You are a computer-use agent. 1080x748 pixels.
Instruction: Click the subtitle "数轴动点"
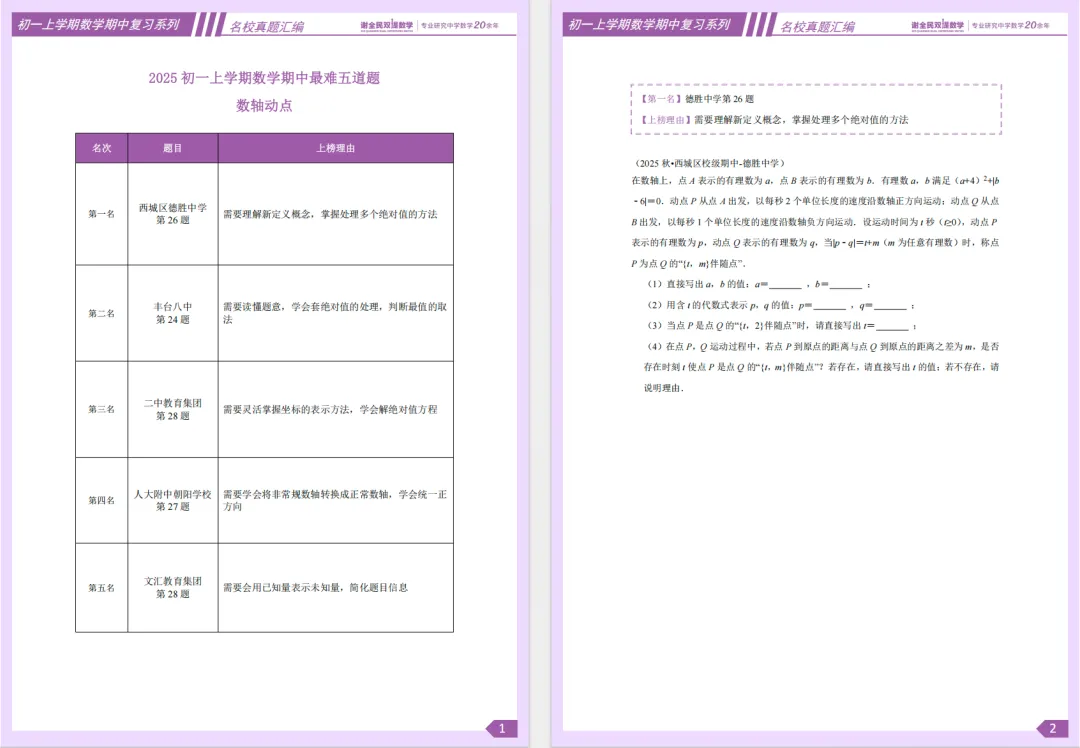click(x=264, y=105)
